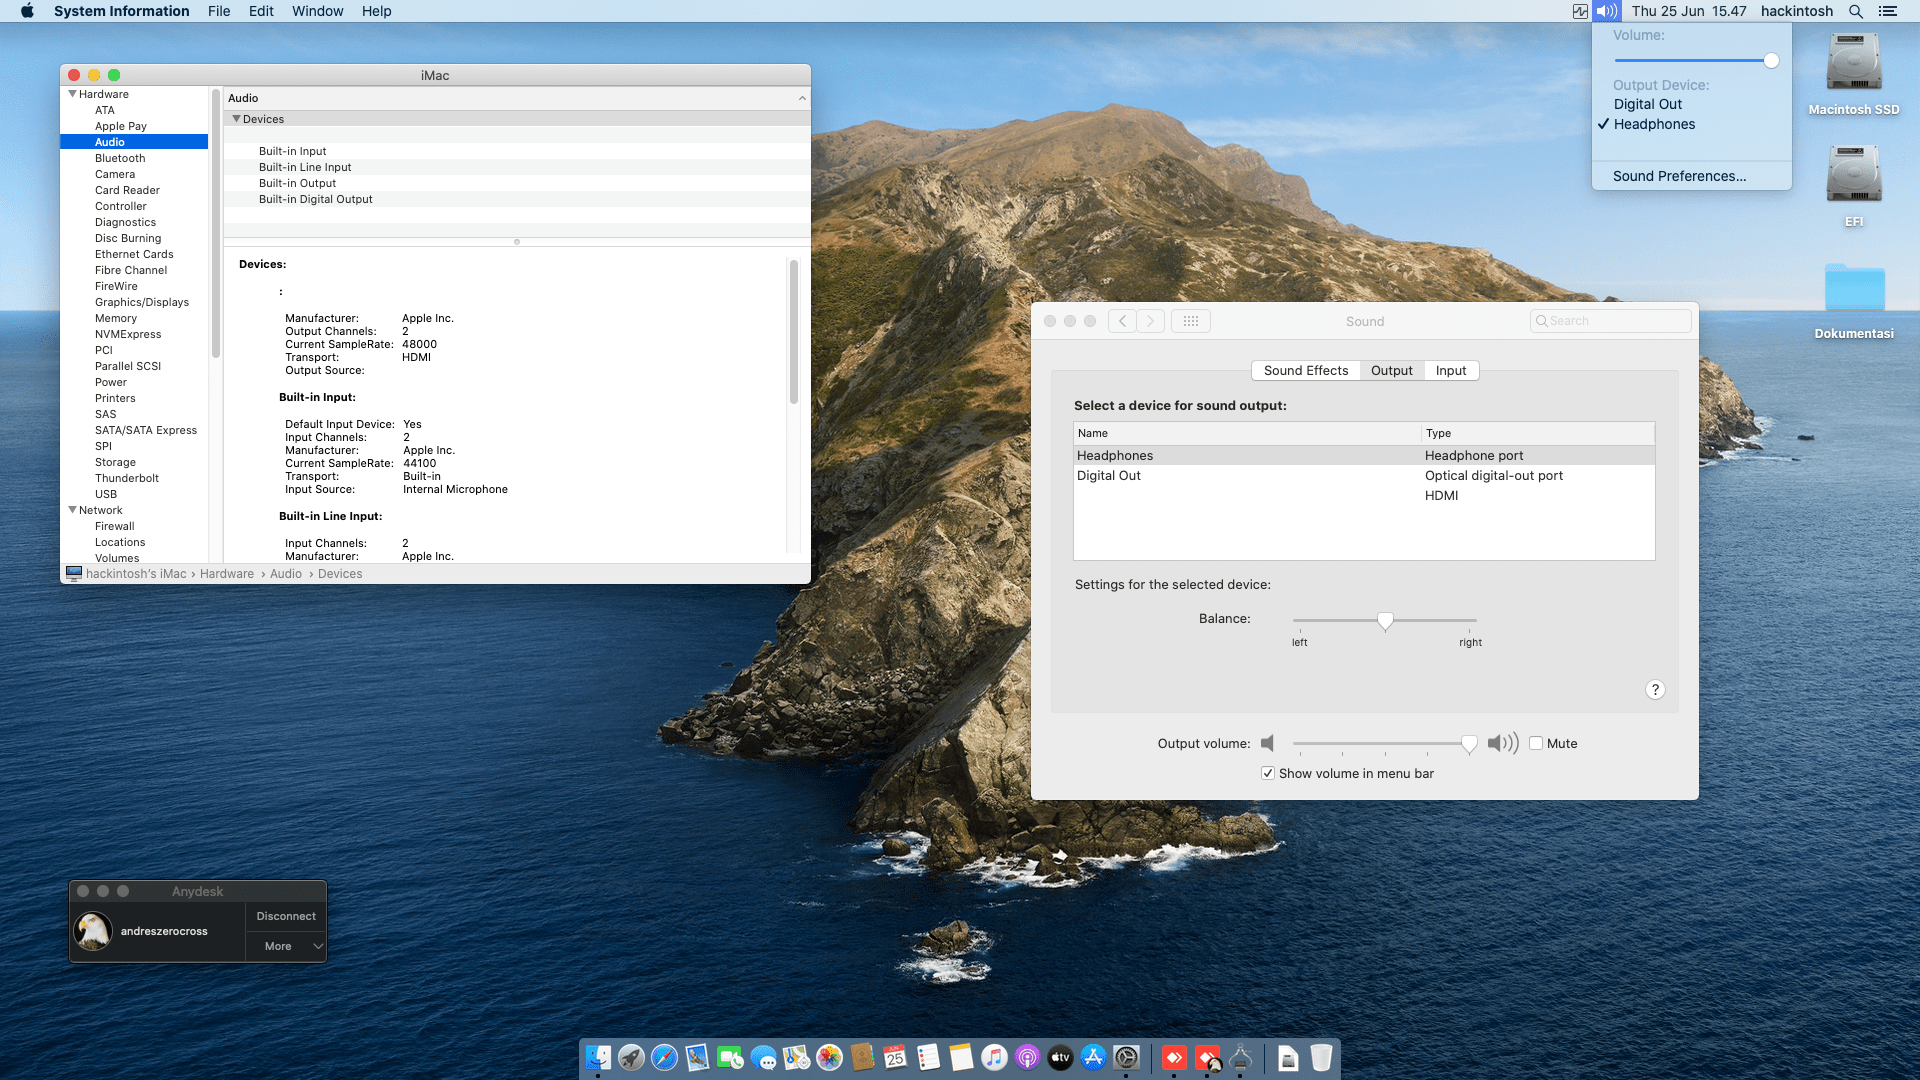Open Launchpad rocket icon in dock

[x=631, y=1057]
